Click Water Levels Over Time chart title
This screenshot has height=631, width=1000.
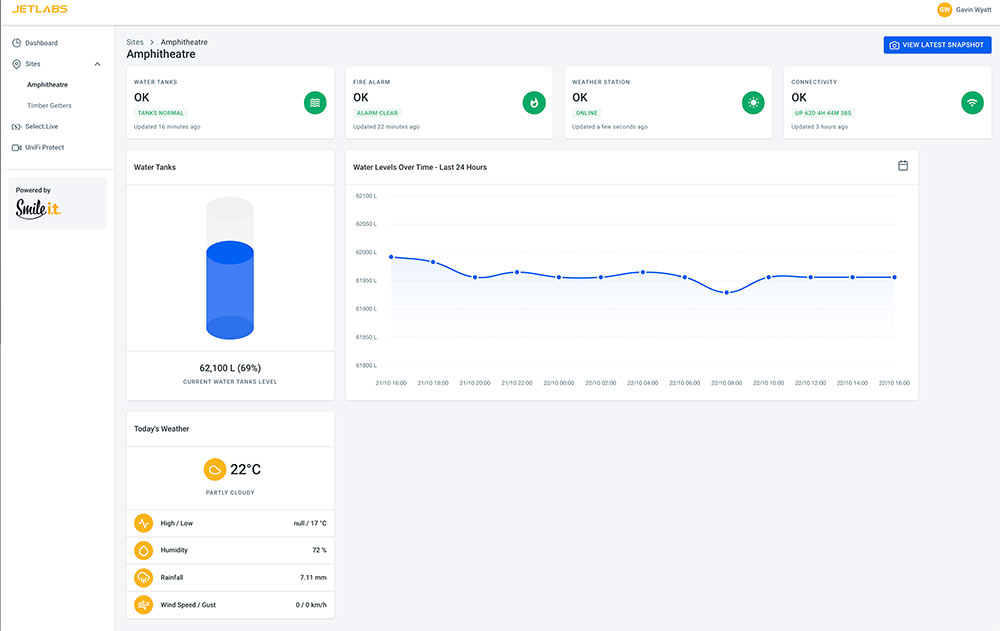click(x=420, y=167)
